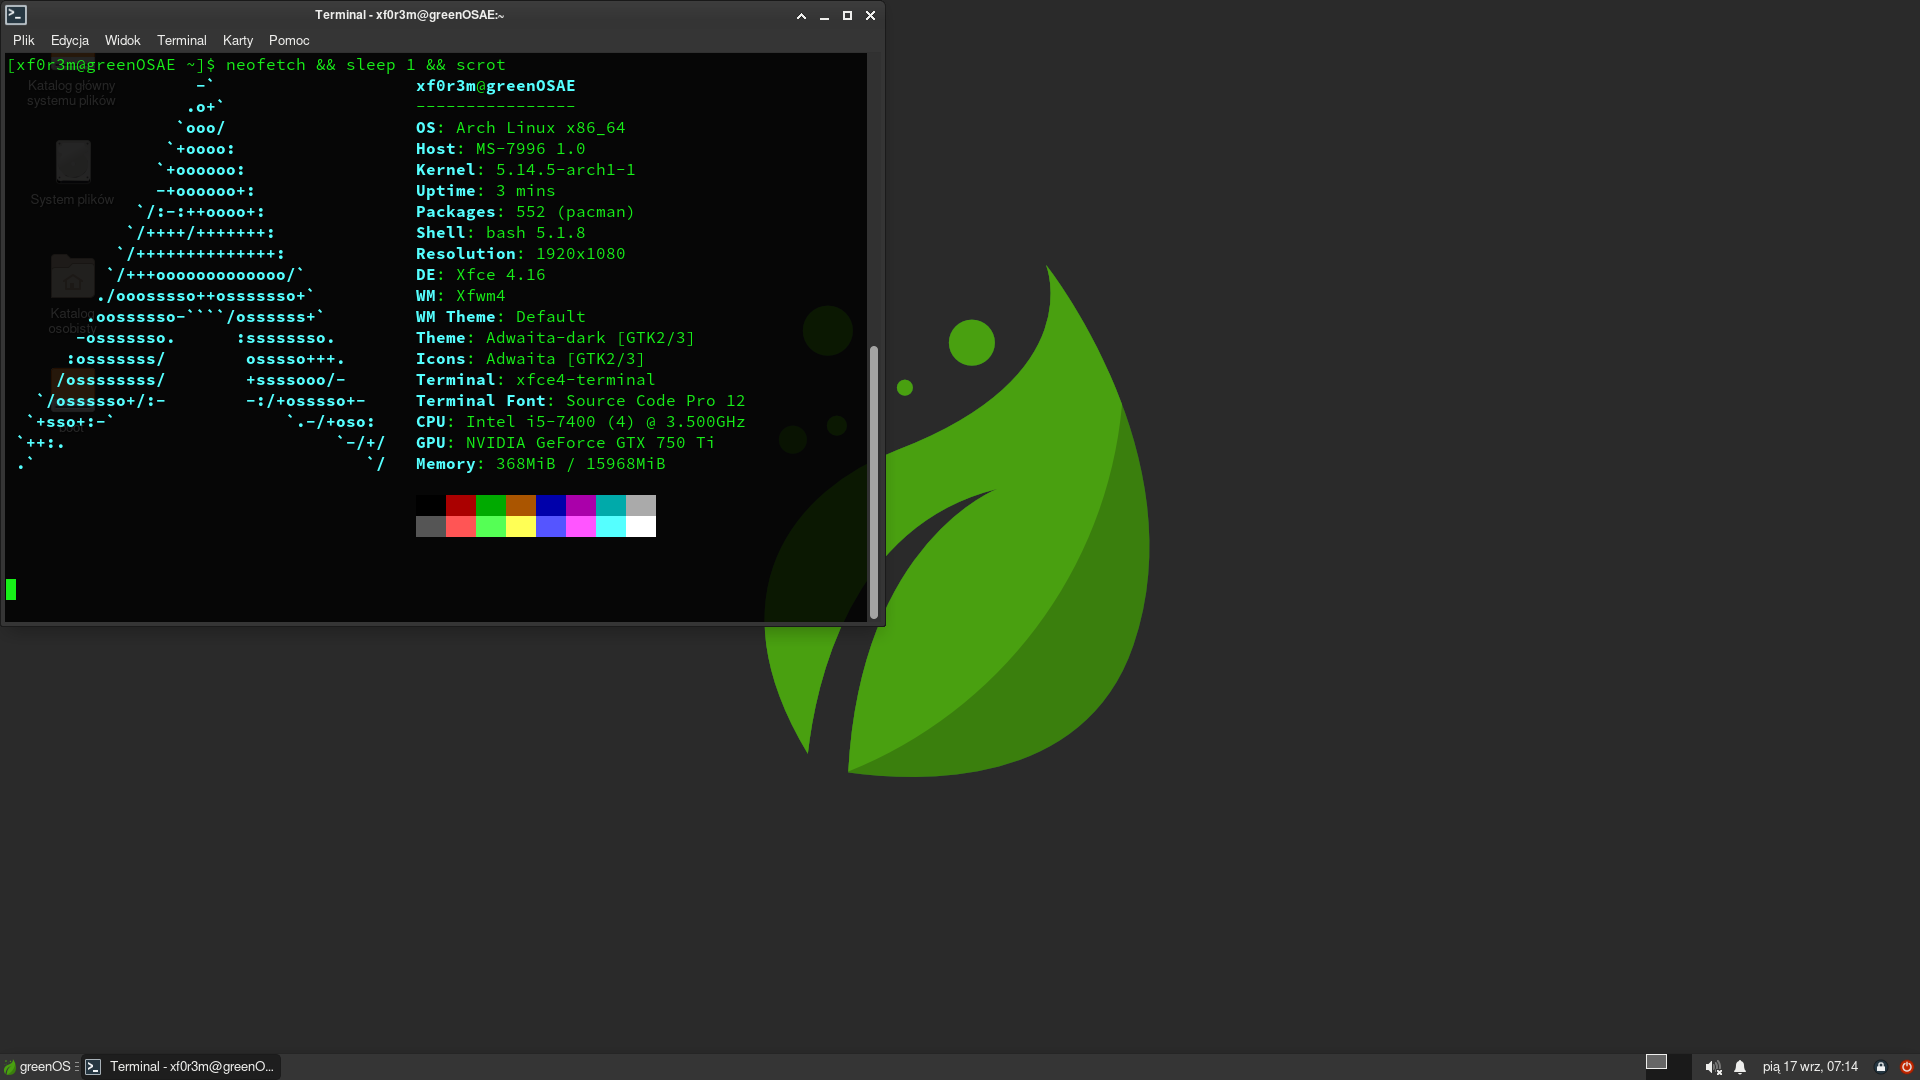Click the lock screen icon
This screenshot has height=1080, width=1920.
pos(1881,1067)
